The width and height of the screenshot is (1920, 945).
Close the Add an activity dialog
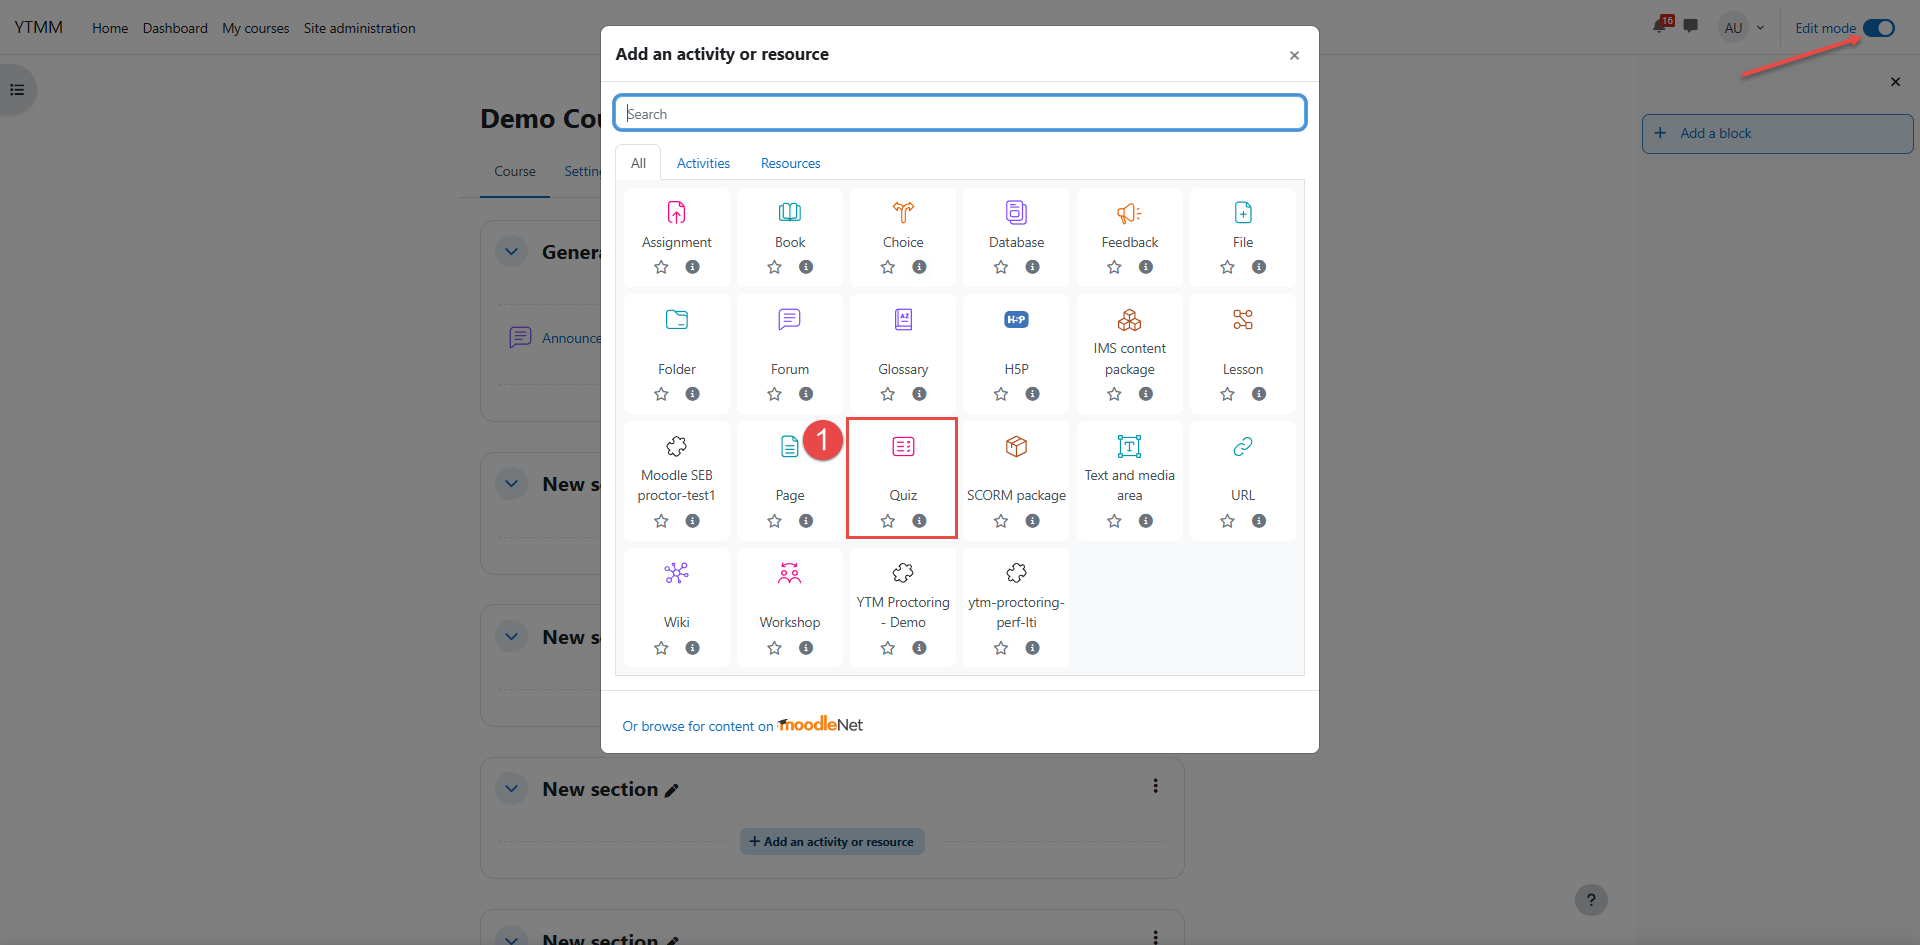tap(1294, 55)
